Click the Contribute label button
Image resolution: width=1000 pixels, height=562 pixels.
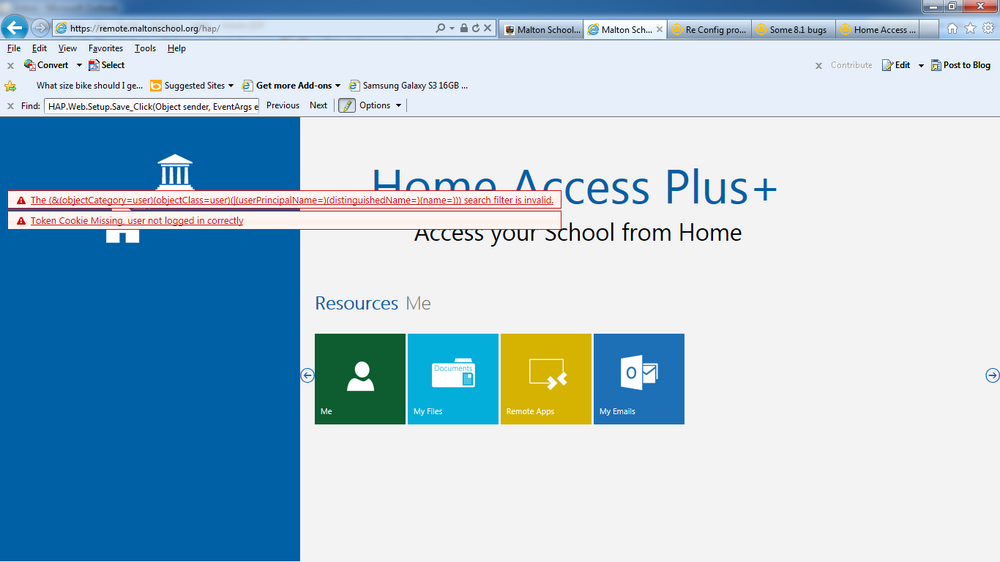point(851,65)
